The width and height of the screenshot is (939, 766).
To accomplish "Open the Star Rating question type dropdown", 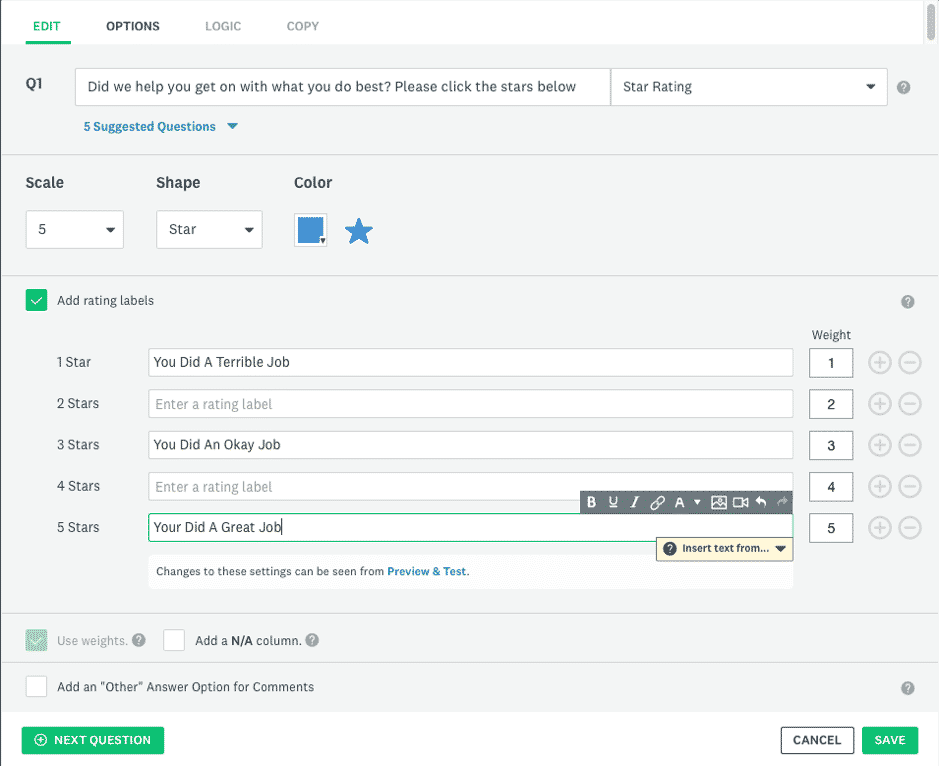I will click(748, 87).
